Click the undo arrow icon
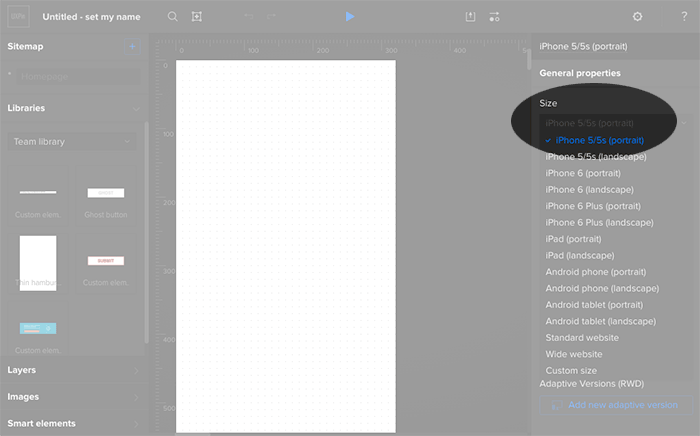Image resolution: width=700 pixels, height=436 pixels. (x=249, y=17)
